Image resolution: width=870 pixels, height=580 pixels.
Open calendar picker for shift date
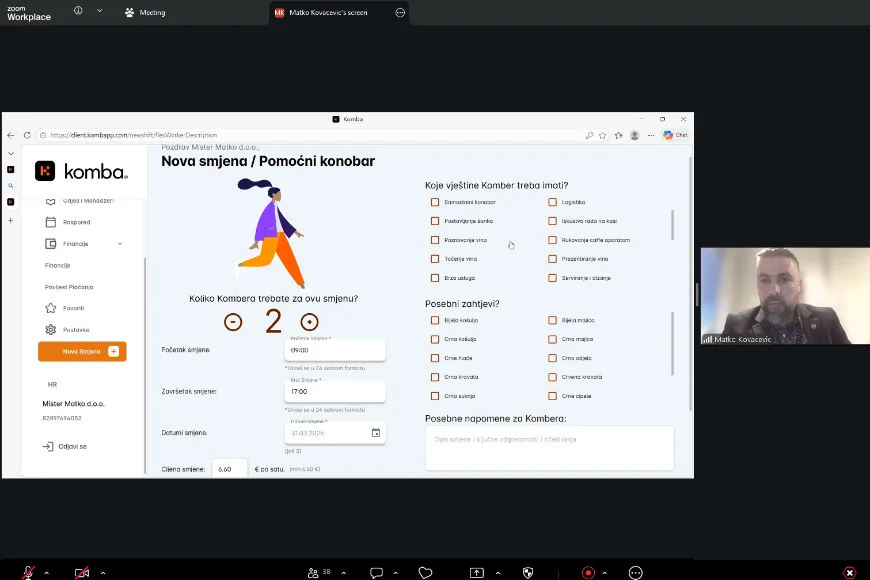coord(376,433)
